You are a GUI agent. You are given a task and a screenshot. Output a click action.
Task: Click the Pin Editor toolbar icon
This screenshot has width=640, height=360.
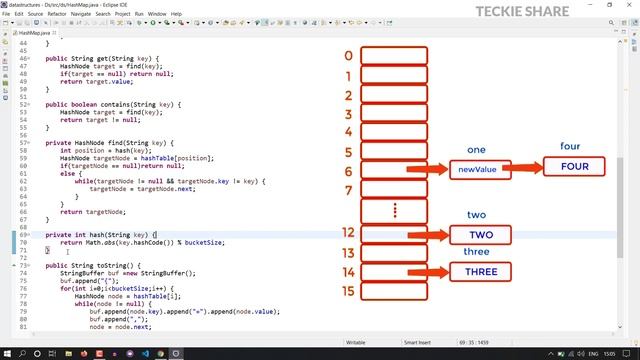[389, 23]
